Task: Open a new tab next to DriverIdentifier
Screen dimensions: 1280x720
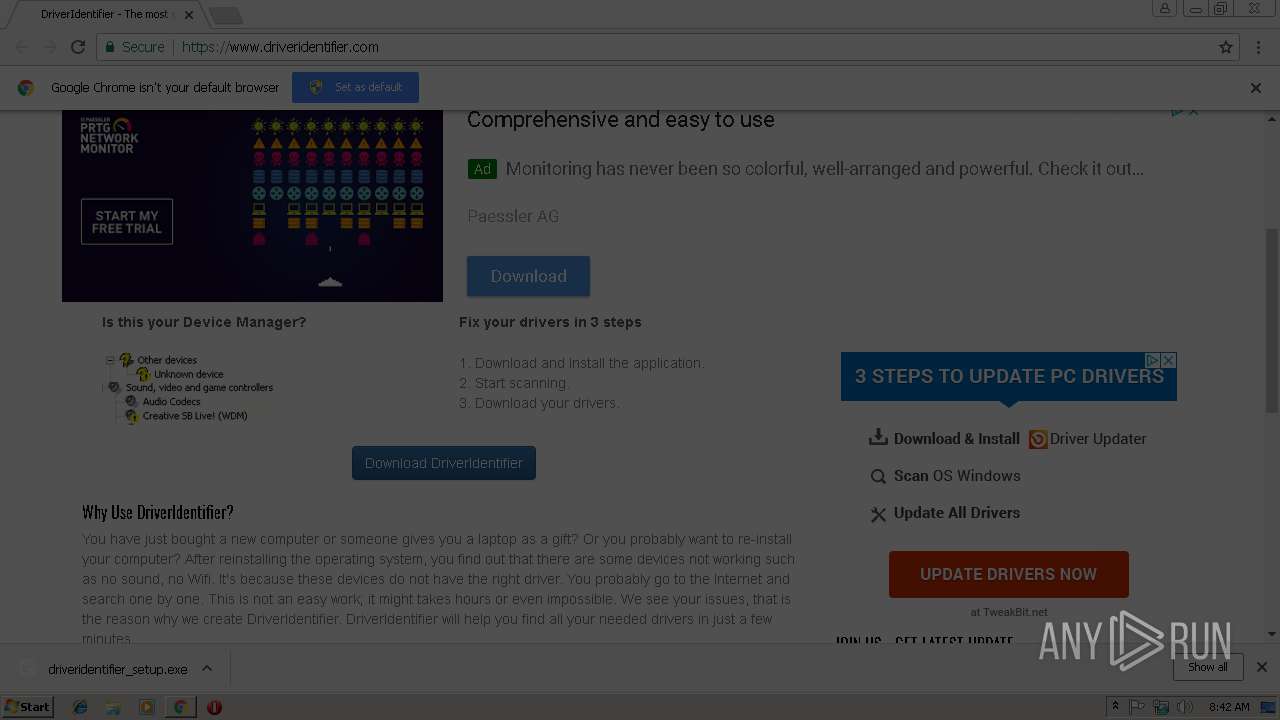Action: [x=226, y=15]
